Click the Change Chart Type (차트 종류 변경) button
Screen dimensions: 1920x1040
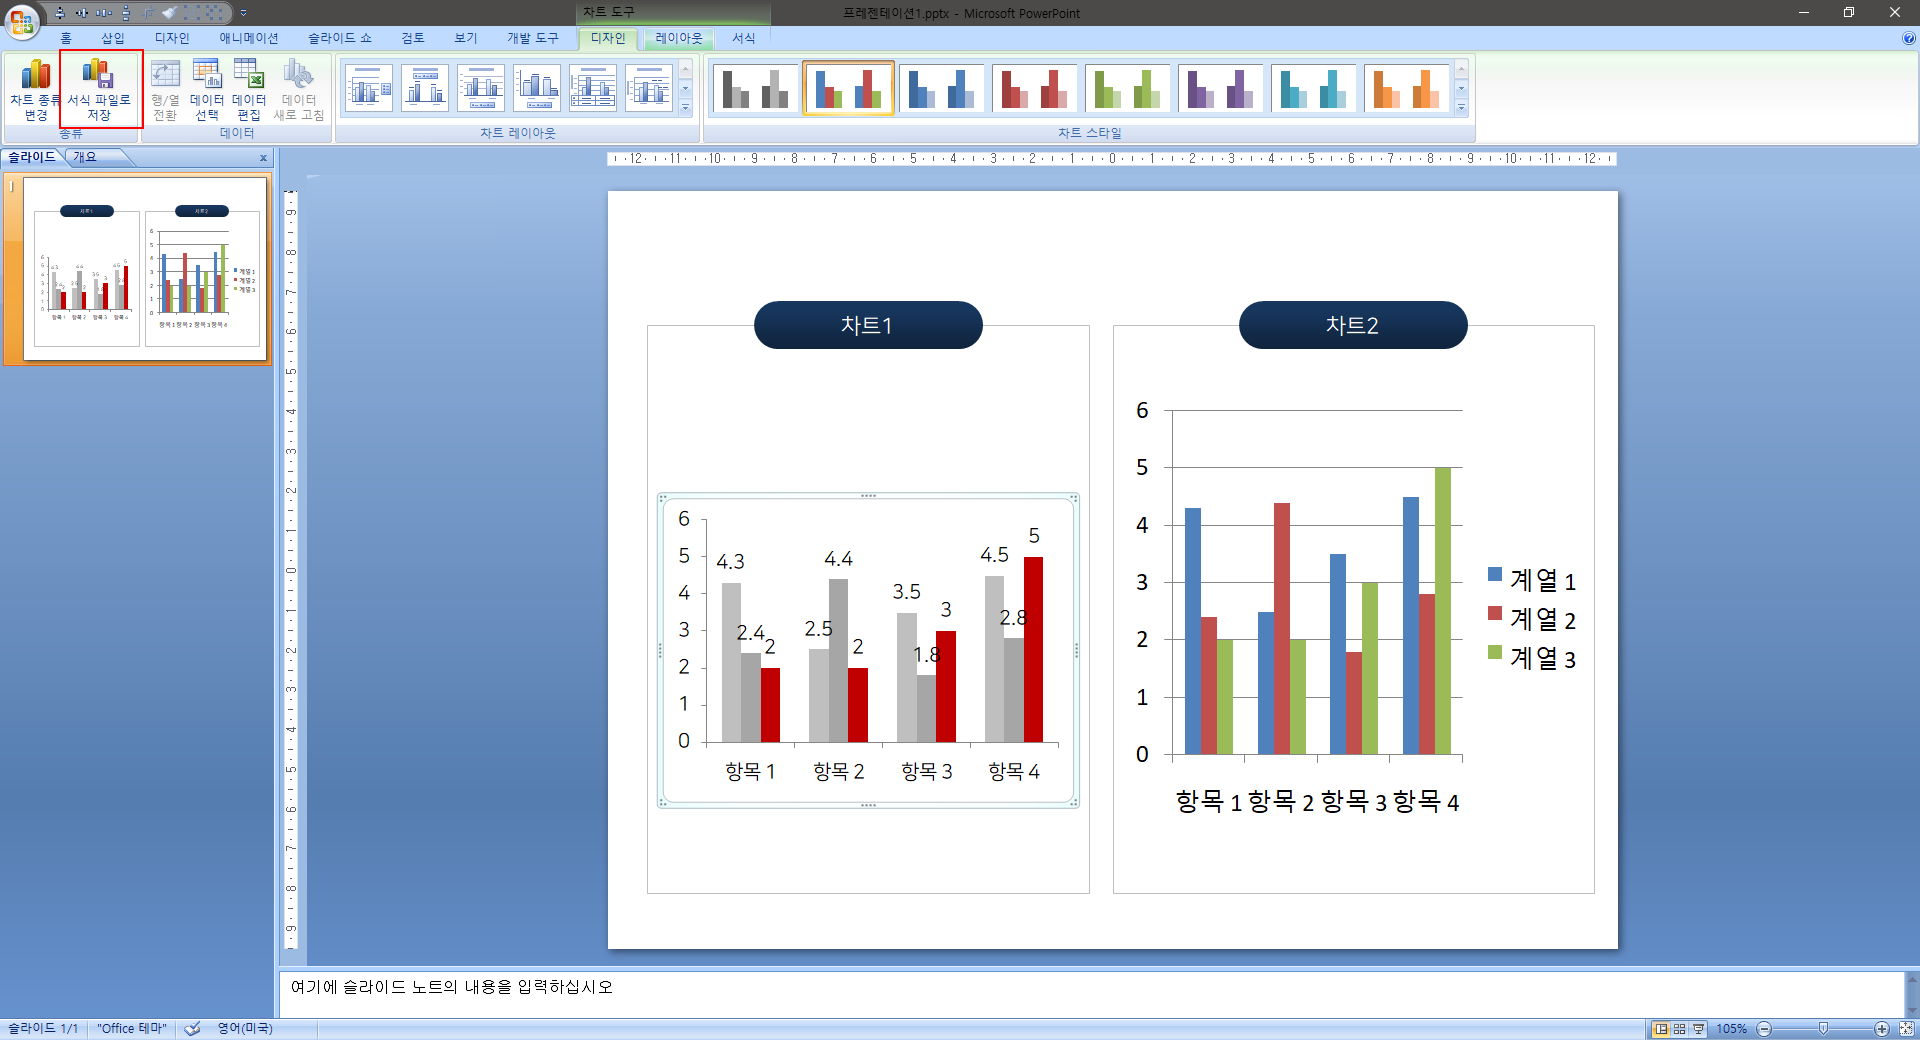click(35, 89)
